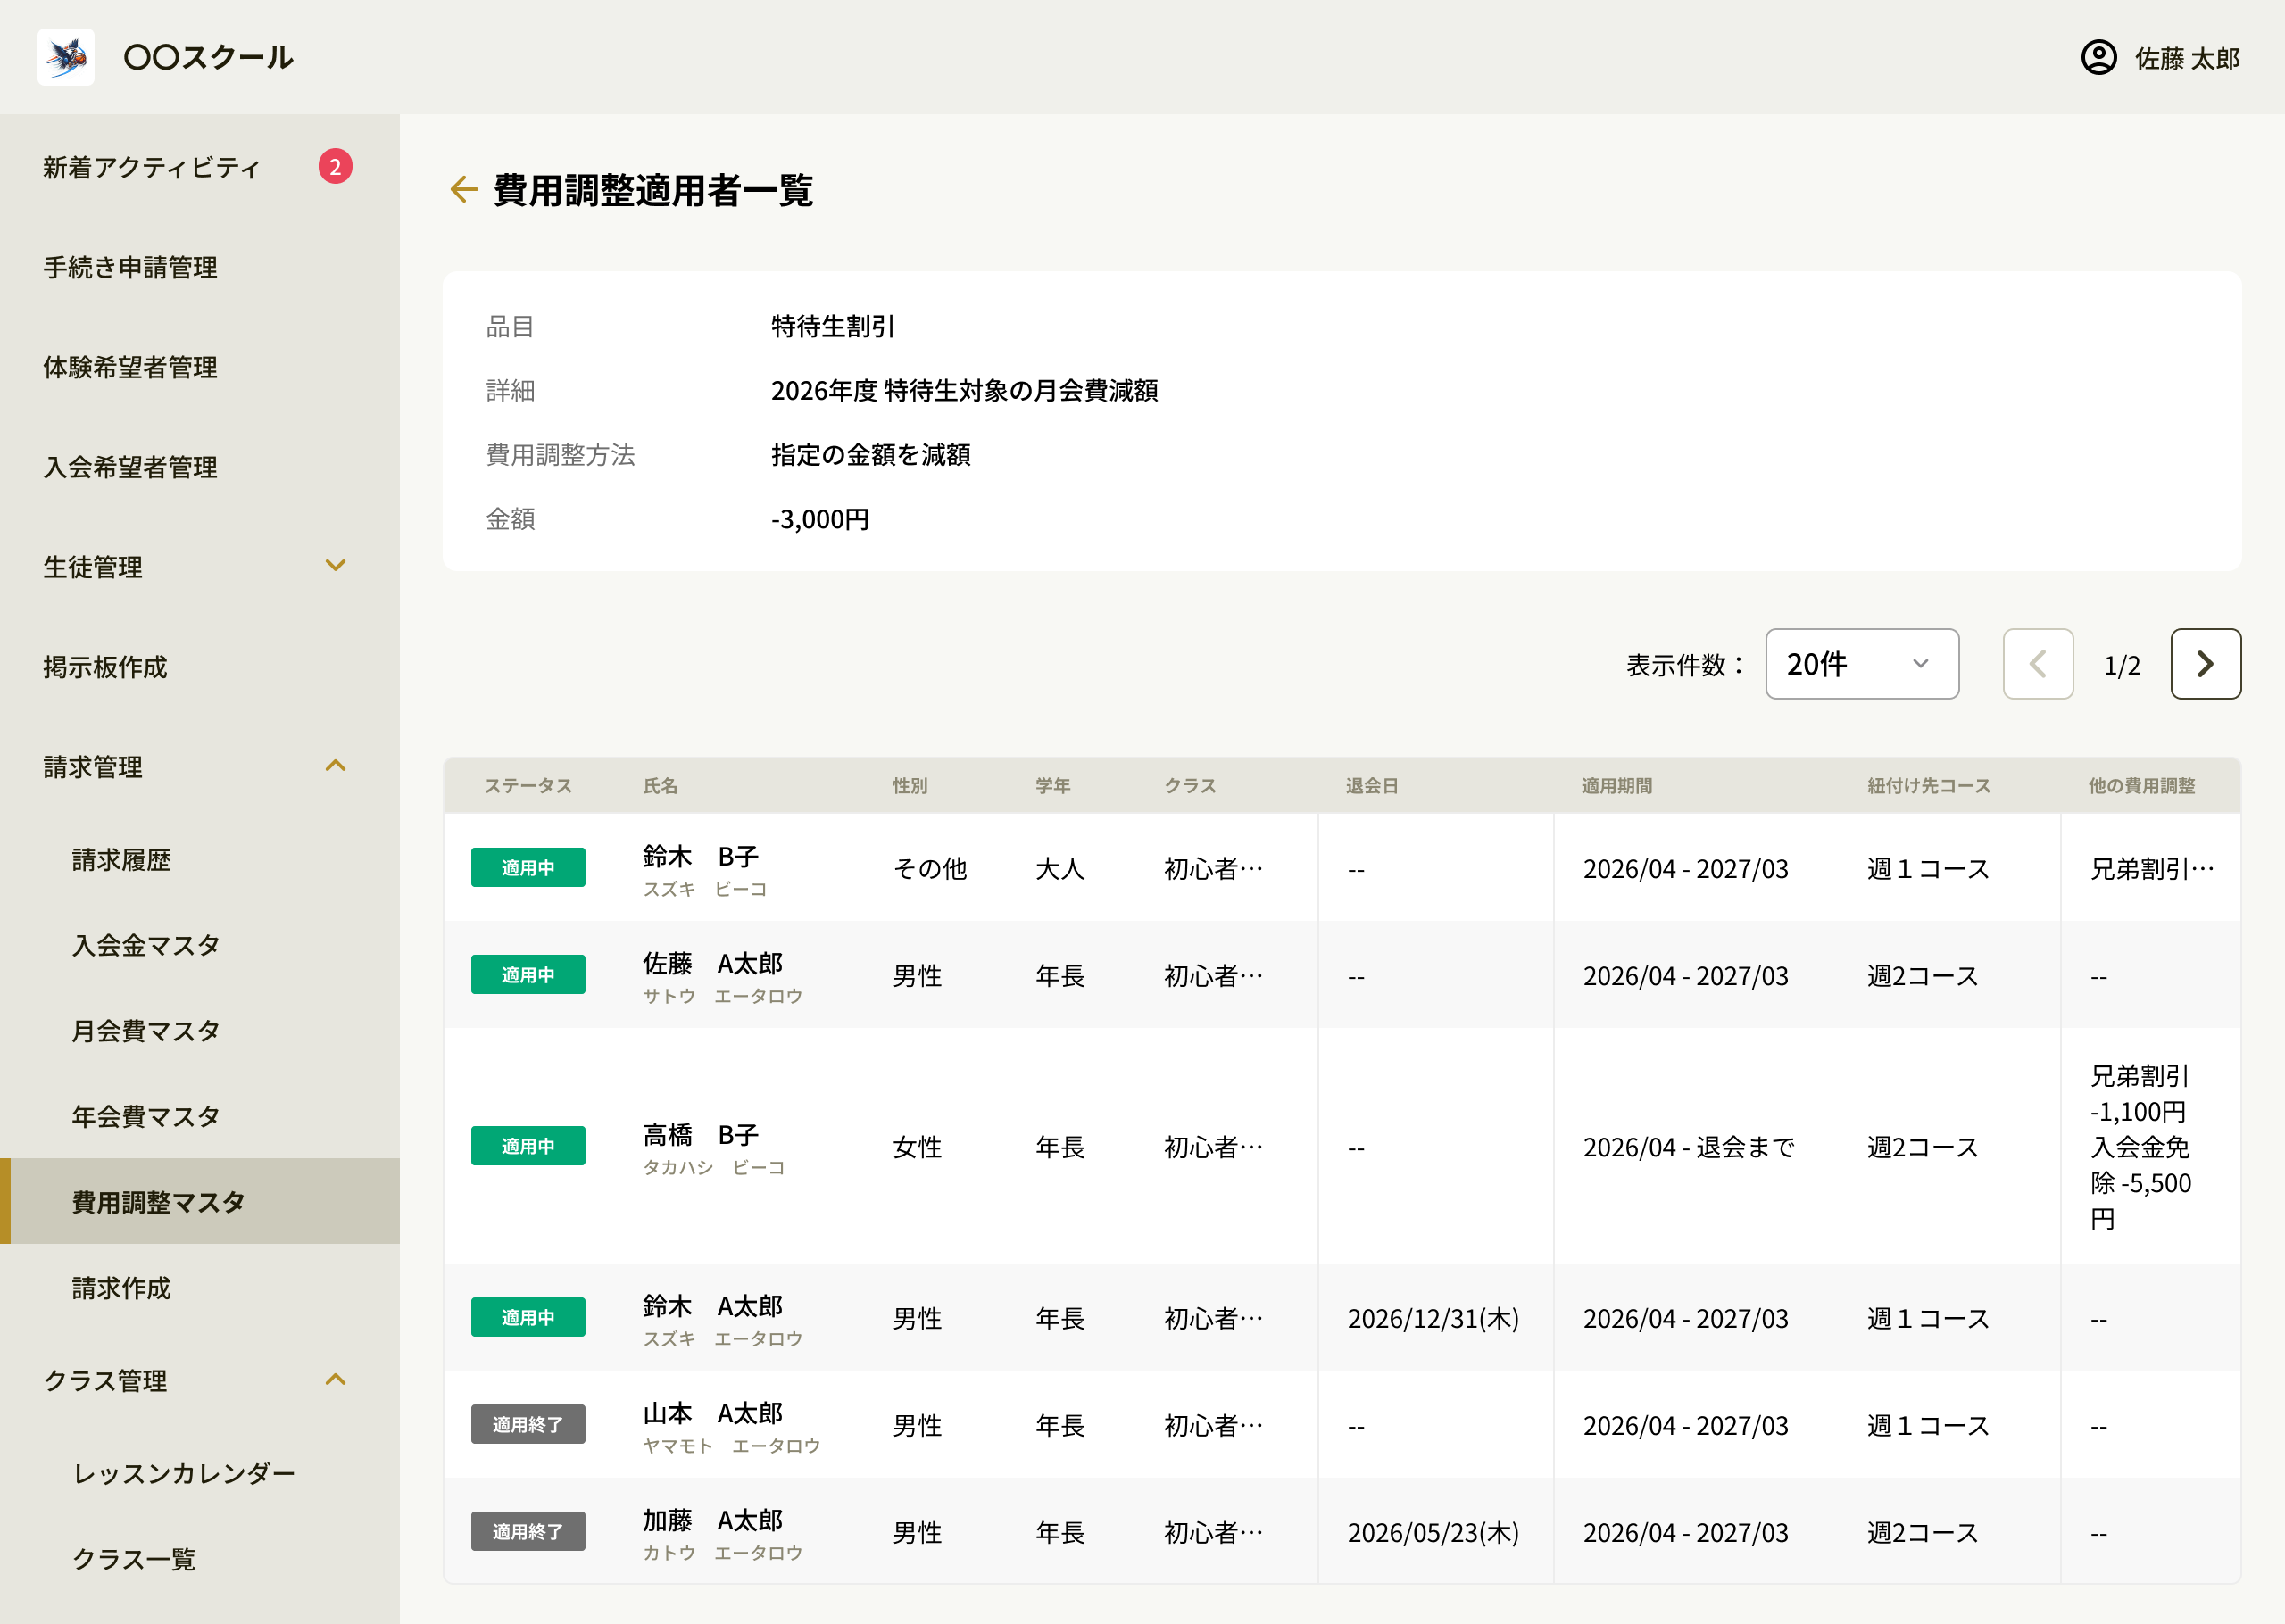
Task: Click the page indicator 1/2
Action: tap(2122, 665)
